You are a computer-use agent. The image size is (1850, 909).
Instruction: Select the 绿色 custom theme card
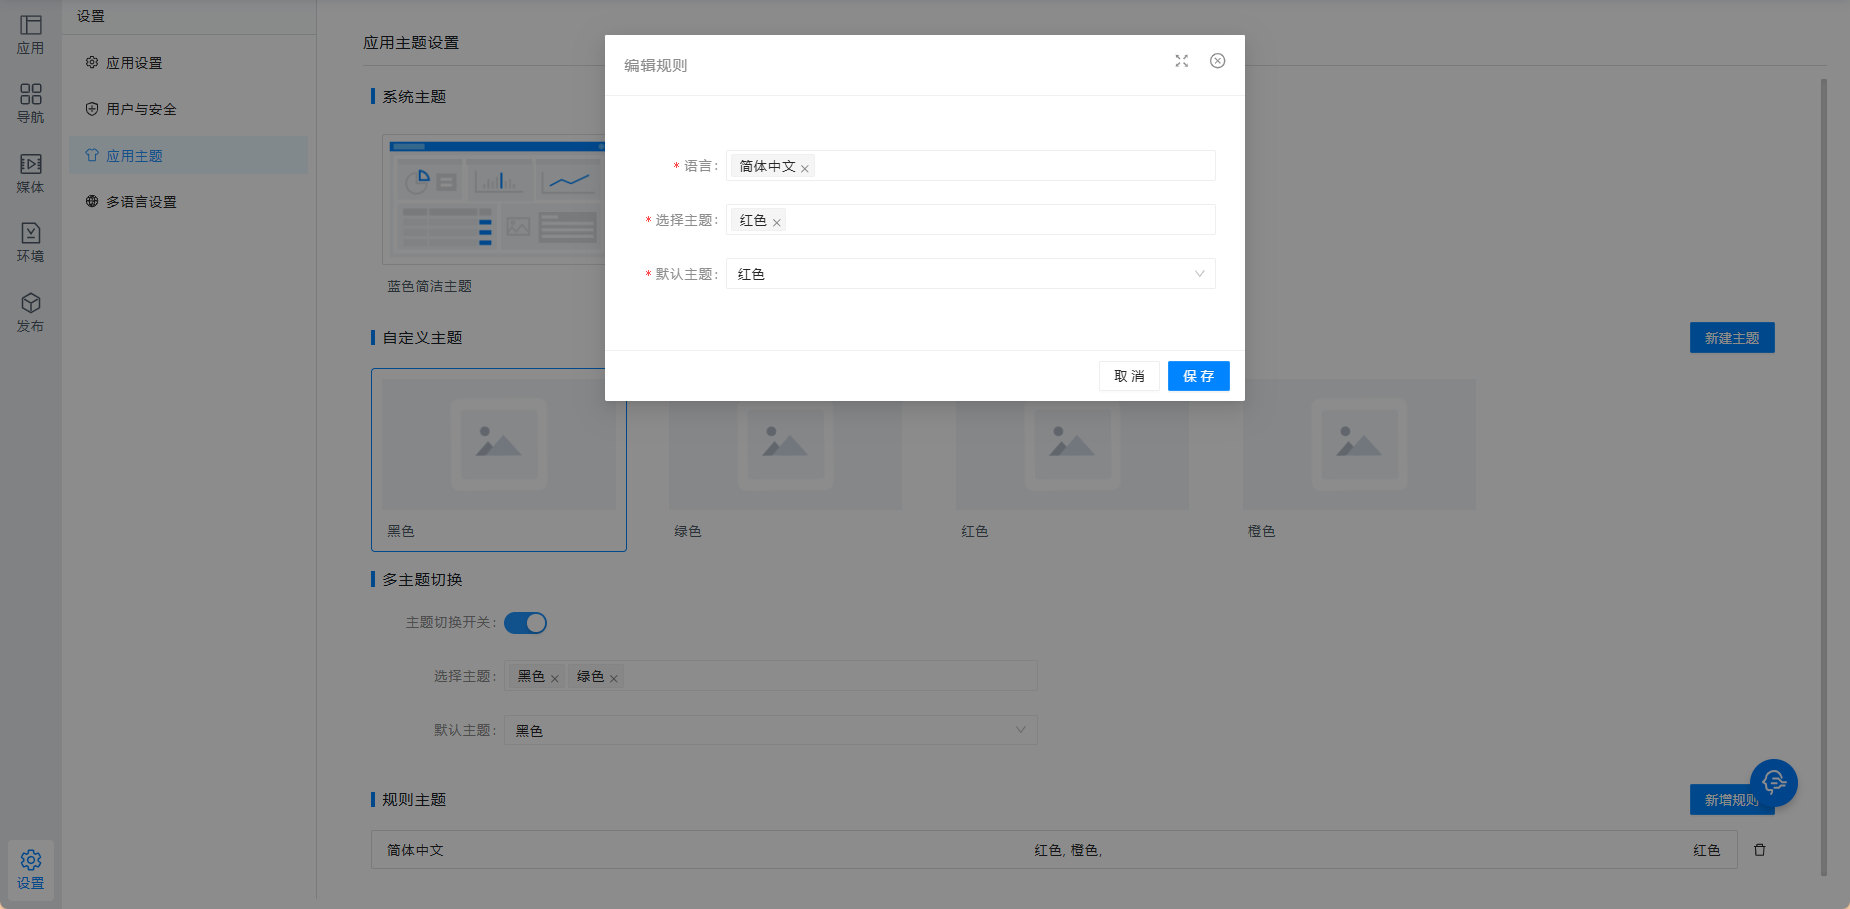[785, 460]
